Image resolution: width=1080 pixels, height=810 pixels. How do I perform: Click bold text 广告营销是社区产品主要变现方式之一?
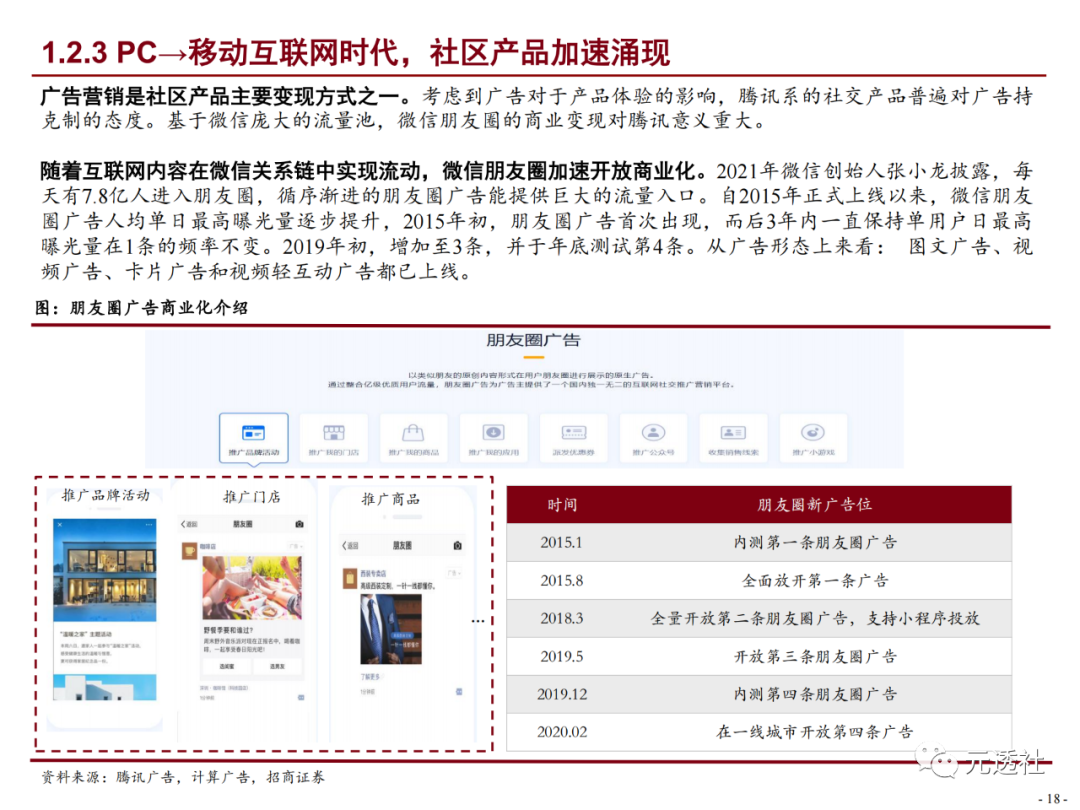click(x=226, y=96)
